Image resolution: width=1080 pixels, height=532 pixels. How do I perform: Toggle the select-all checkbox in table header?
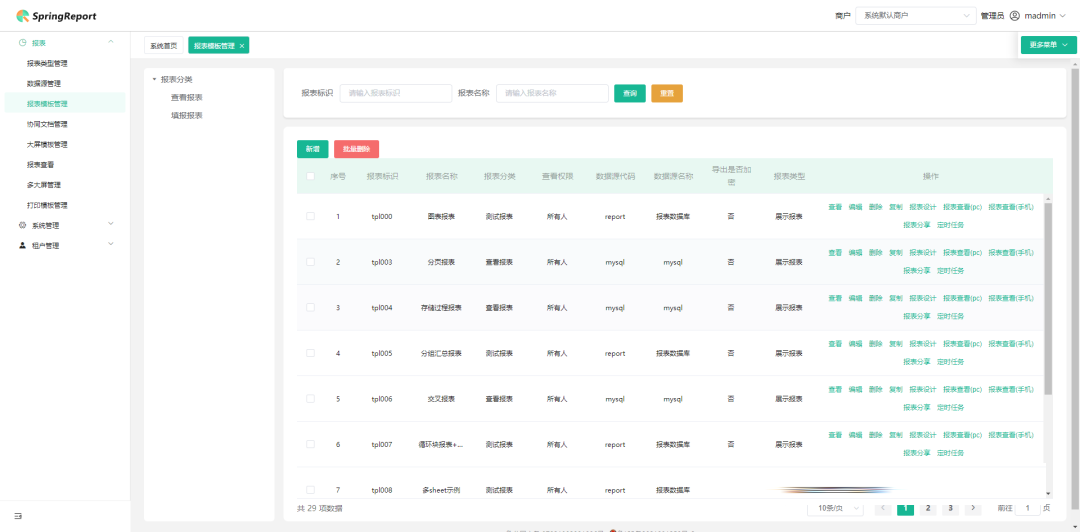pyautogui.click(x=310, y=176)
